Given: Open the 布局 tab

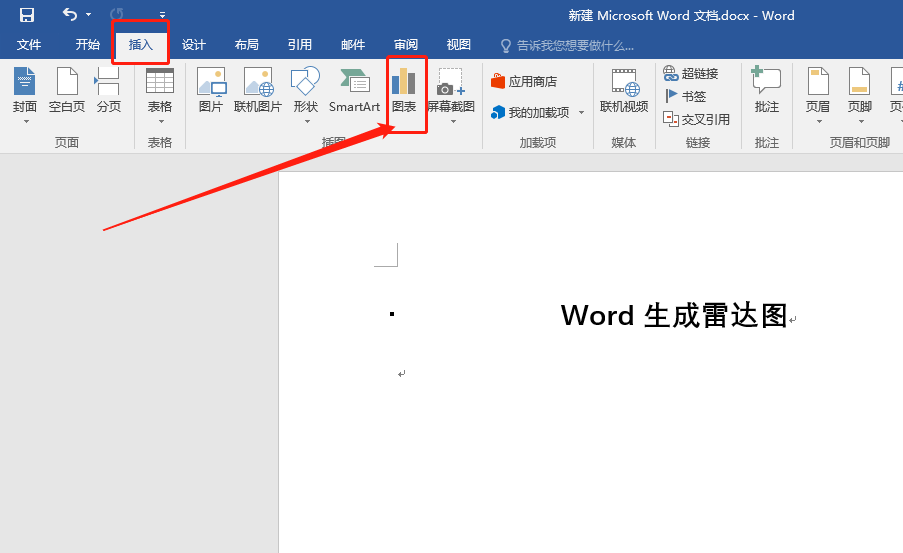Looking at the screenshot, I should pyautogui.click(x=246, y=45).
